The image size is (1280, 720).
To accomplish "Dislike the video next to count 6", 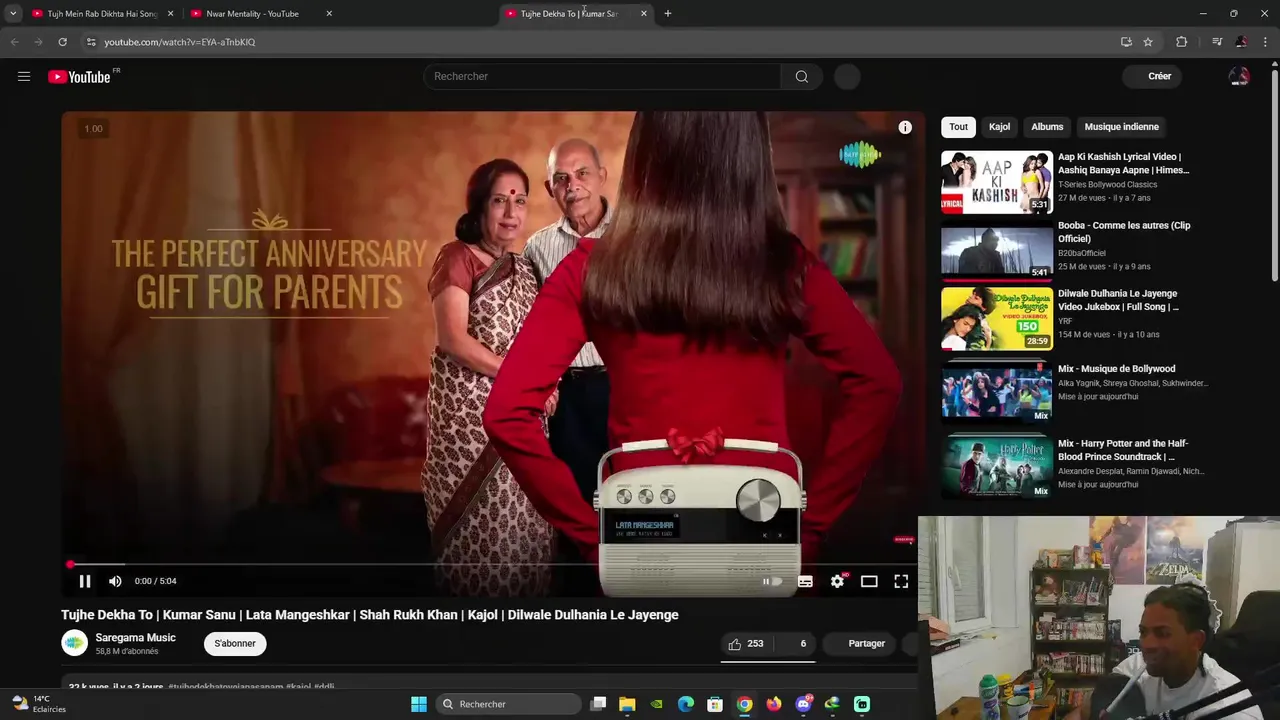I will tap(796, 644).
